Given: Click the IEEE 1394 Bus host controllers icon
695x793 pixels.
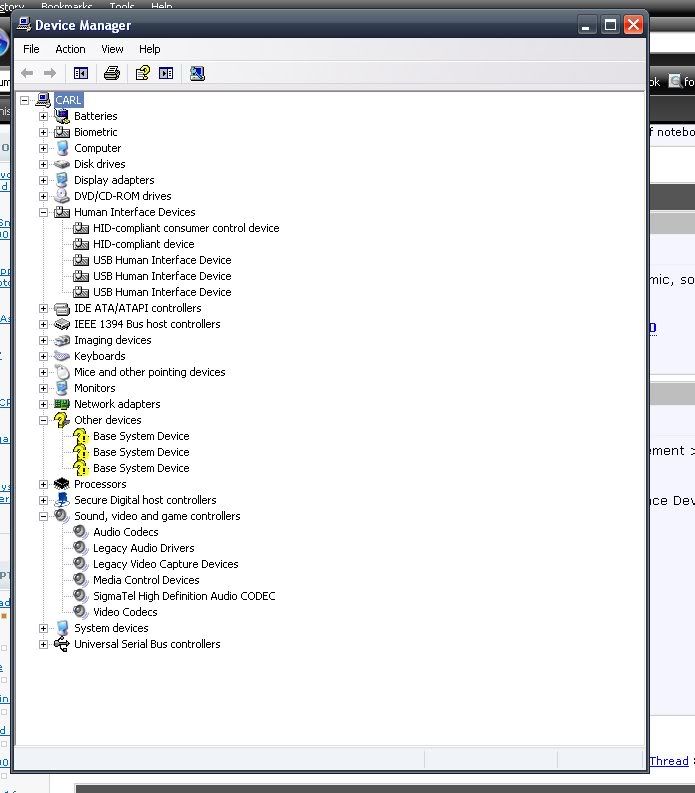Looking at the screenshot, I should (x=62, y=324).
